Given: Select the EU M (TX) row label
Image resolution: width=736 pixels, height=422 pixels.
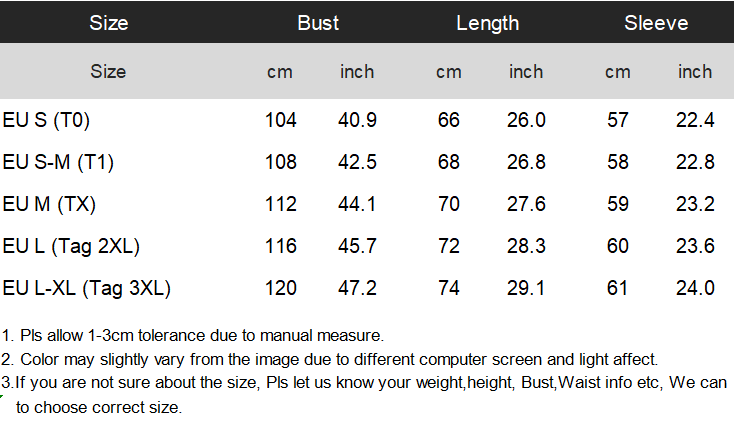Looking at the screenshot, I should click(49, 204).
